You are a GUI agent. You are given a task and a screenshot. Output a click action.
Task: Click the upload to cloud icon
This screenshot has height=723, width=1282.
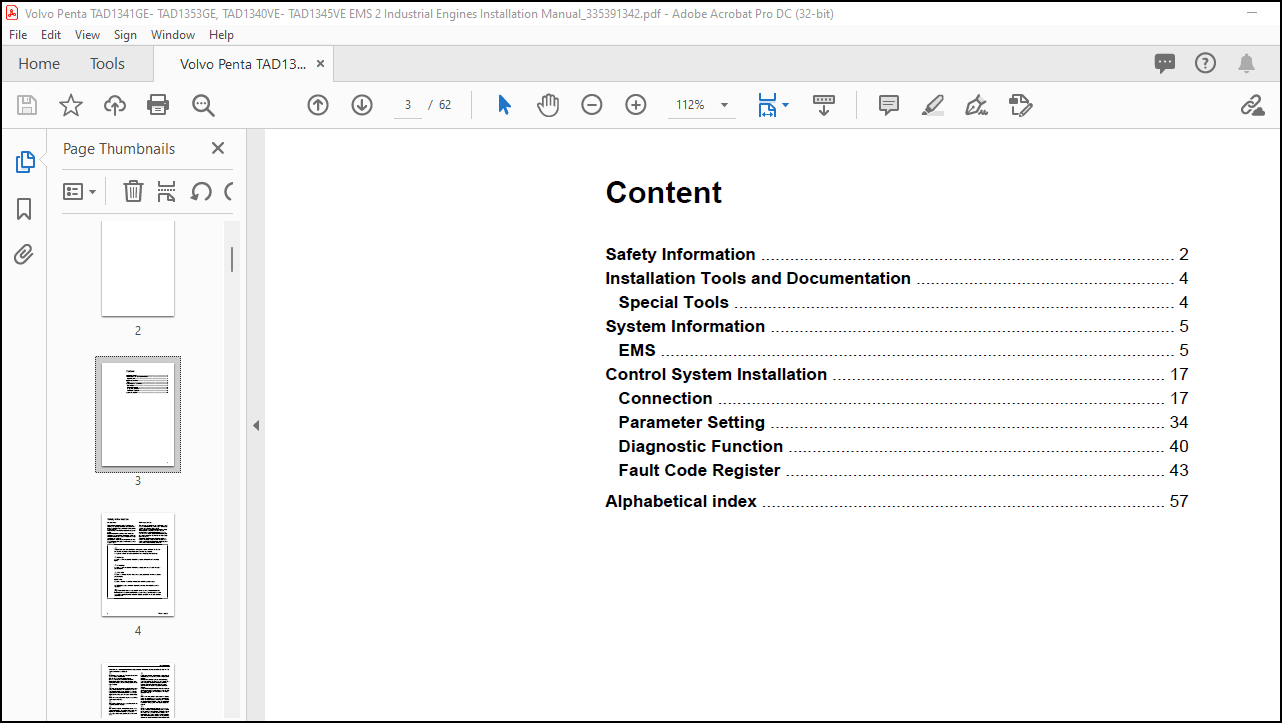click(115, 105)
